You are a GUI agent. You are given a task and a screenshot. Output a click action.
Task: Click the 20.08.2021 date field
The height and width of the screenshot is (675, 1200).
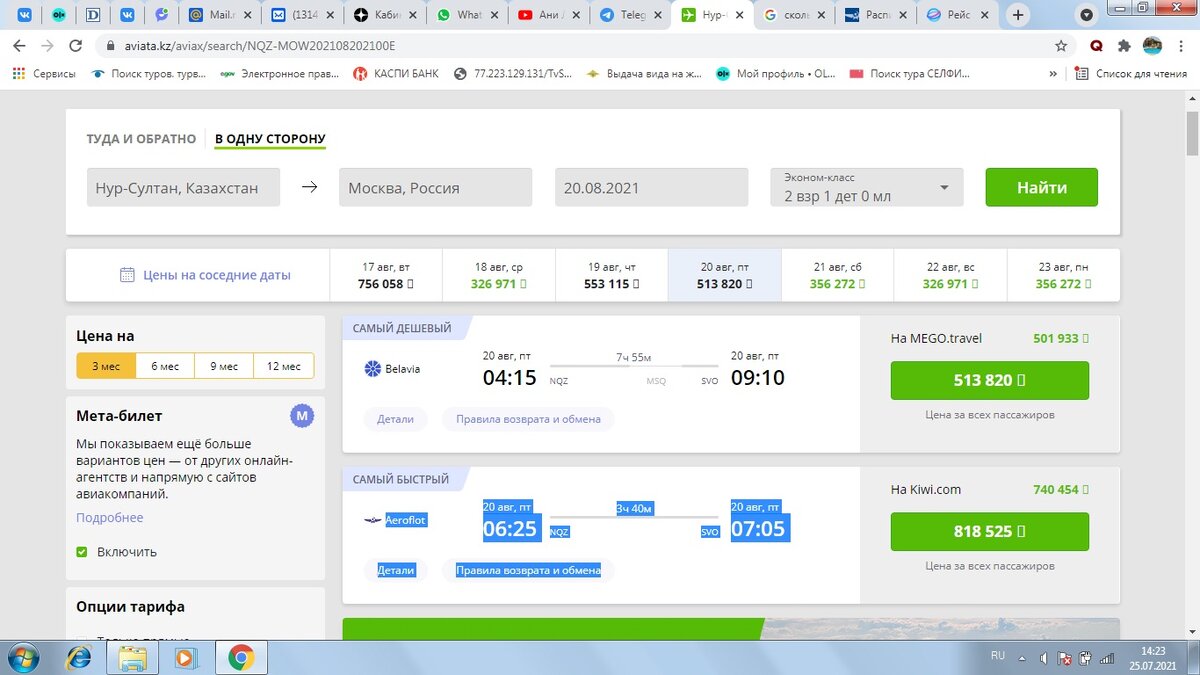point(651,187)
